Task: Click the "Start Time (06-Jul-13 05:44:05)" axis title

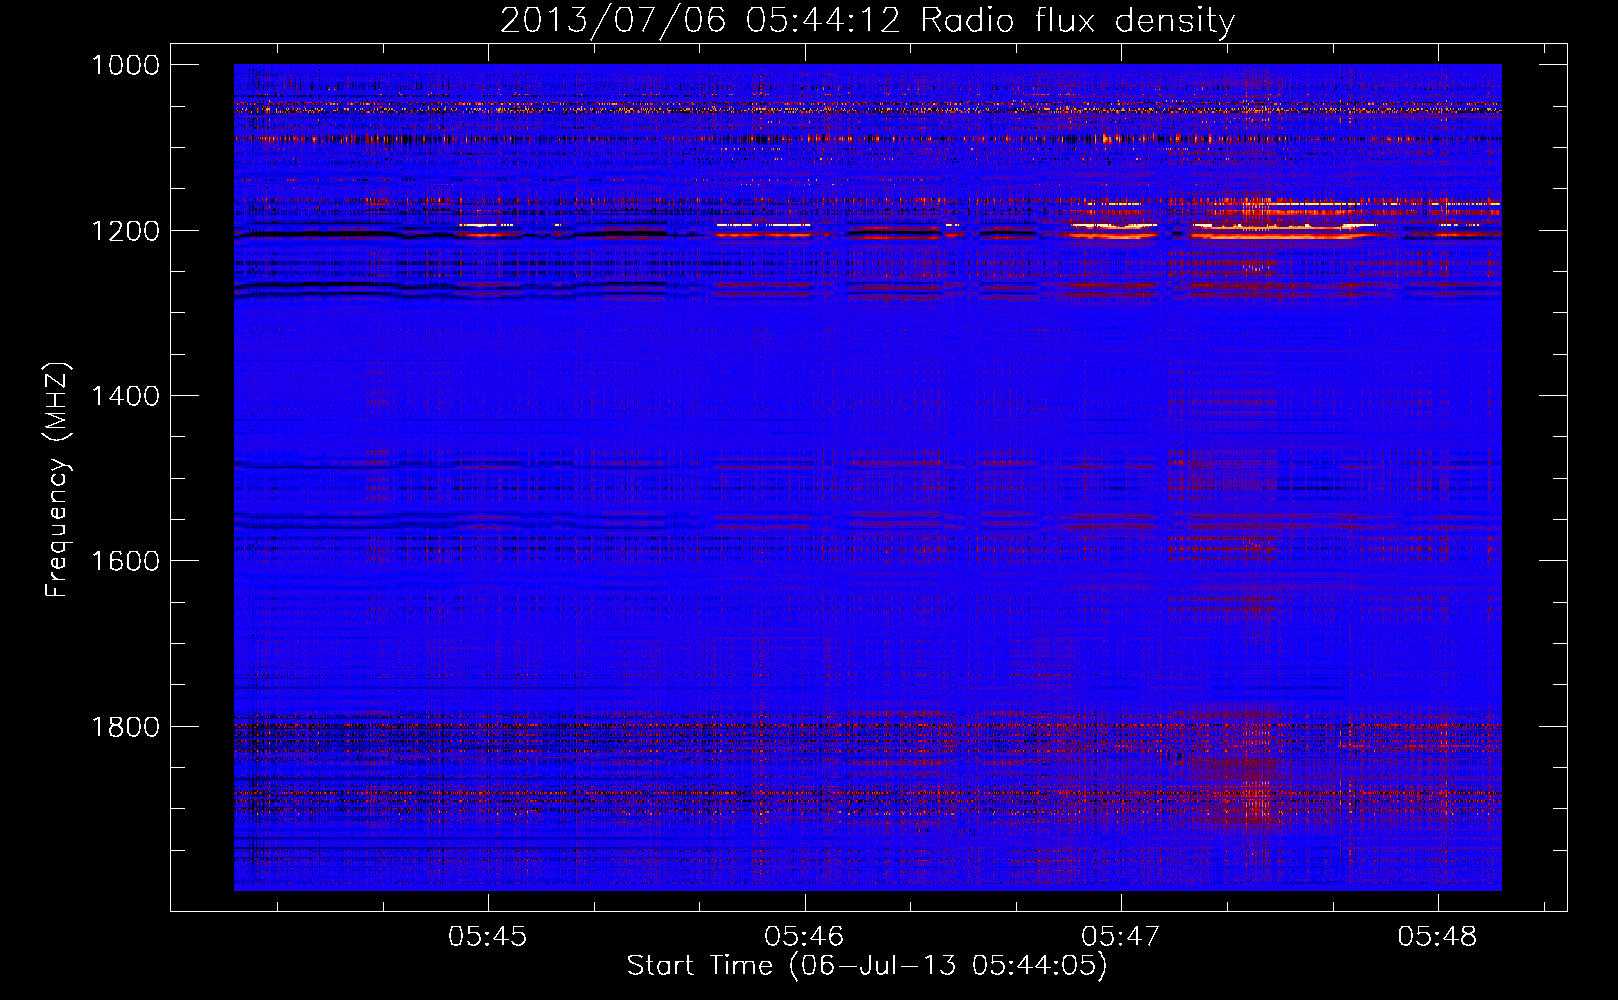Action: tap(867, 966)
